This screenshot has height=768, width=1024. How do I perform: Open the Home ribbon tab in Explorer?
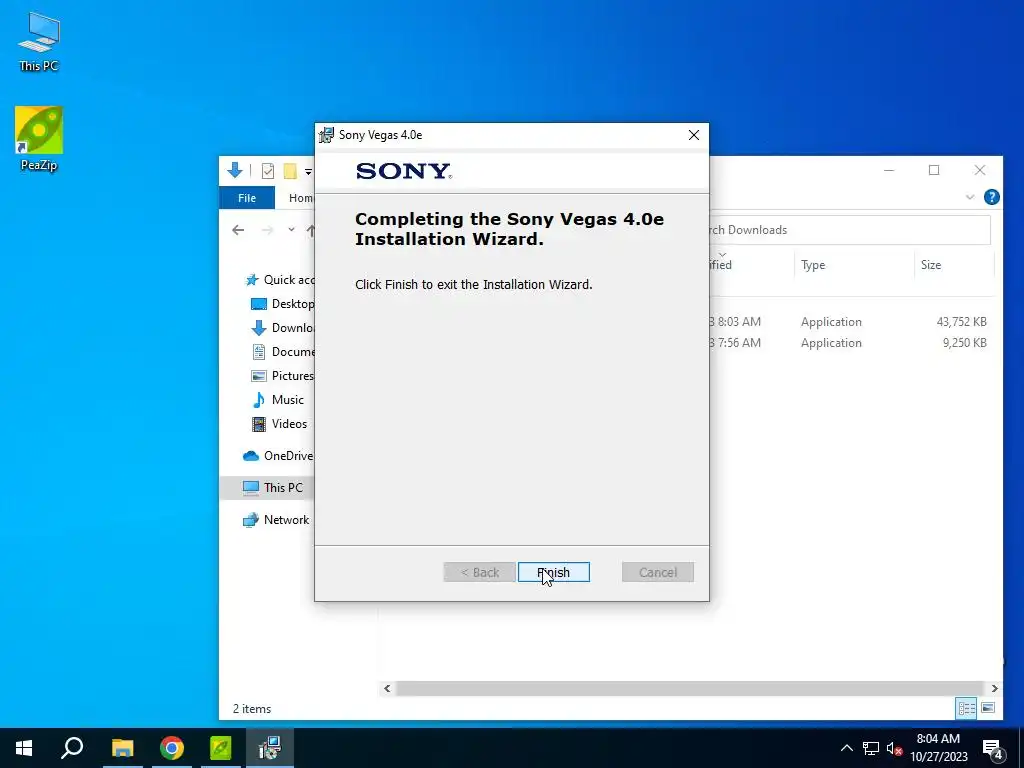[x=301, y=198]
